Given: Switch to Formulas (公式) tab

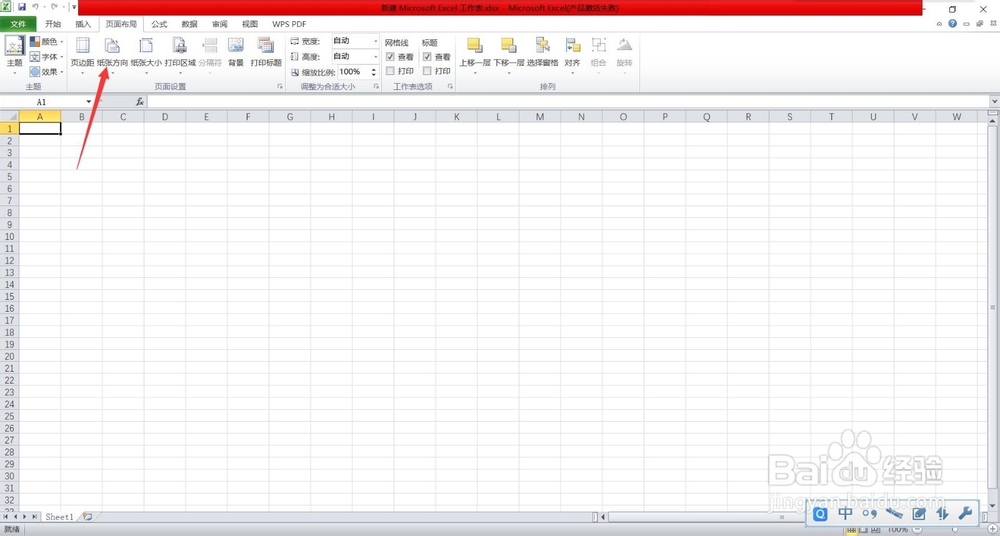Looking at the screenshot, I should [159, 24].
